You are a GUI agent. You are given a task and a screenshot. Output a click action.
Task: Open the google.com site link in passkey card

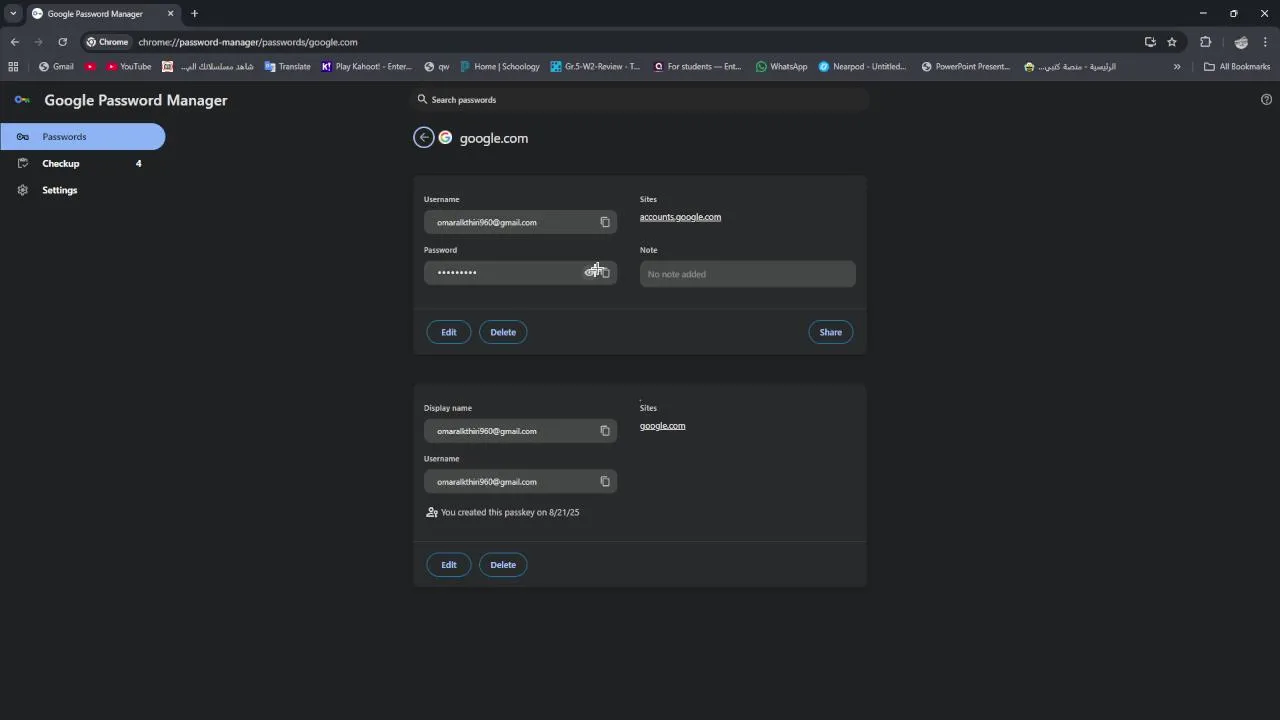(662, 426)
